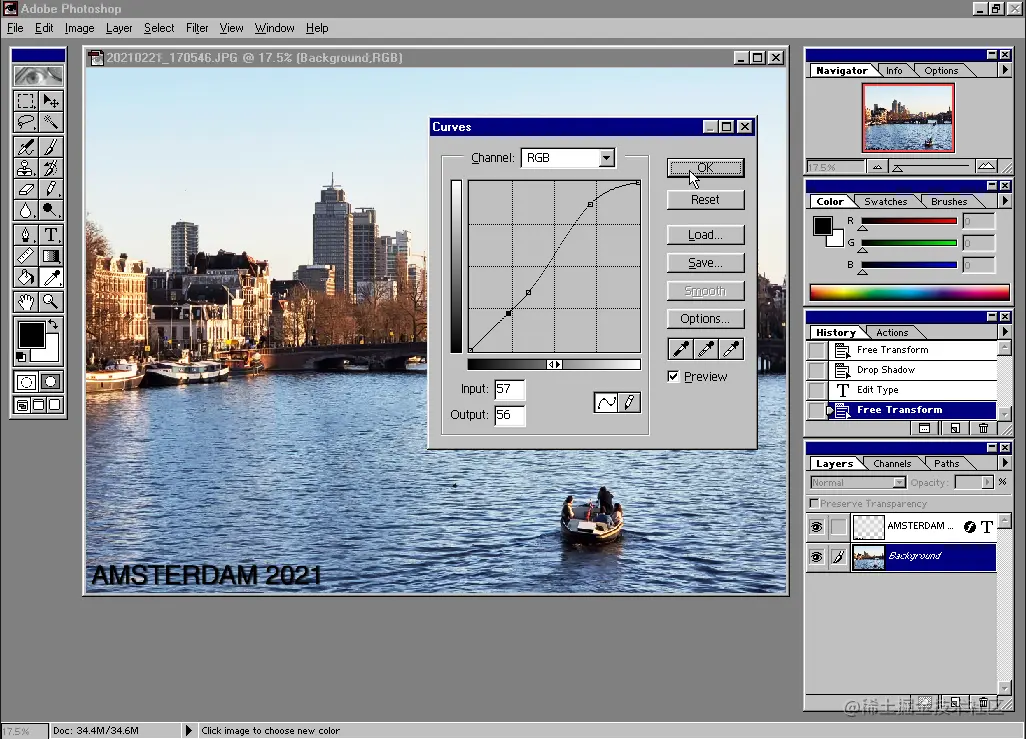
Task: Uncheck the Preview checkbox
Action: pyautogui.click(x=673, y=376)
